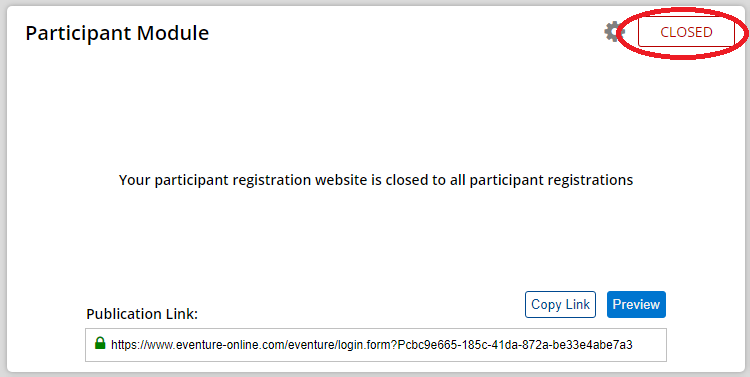Image resolution: width=750 pixels, height=377 pixels.
Task: Click the Copy Link button
Action: pos(560,304)
